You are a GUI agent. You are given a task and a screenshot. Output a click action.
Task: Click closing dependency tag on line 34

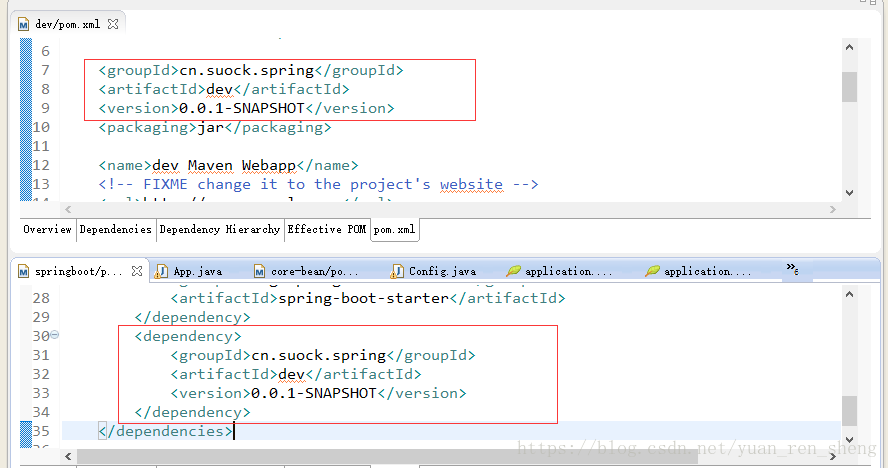193,412
